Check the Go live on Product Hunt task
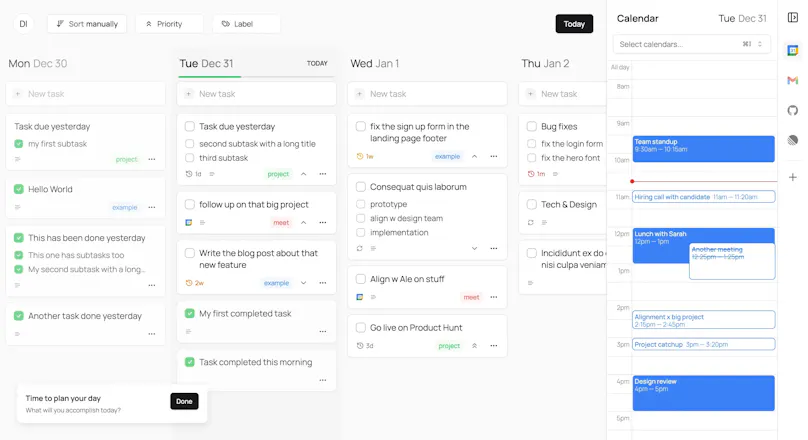Viewport: 808px width, 440px height. tap(361, 328)
